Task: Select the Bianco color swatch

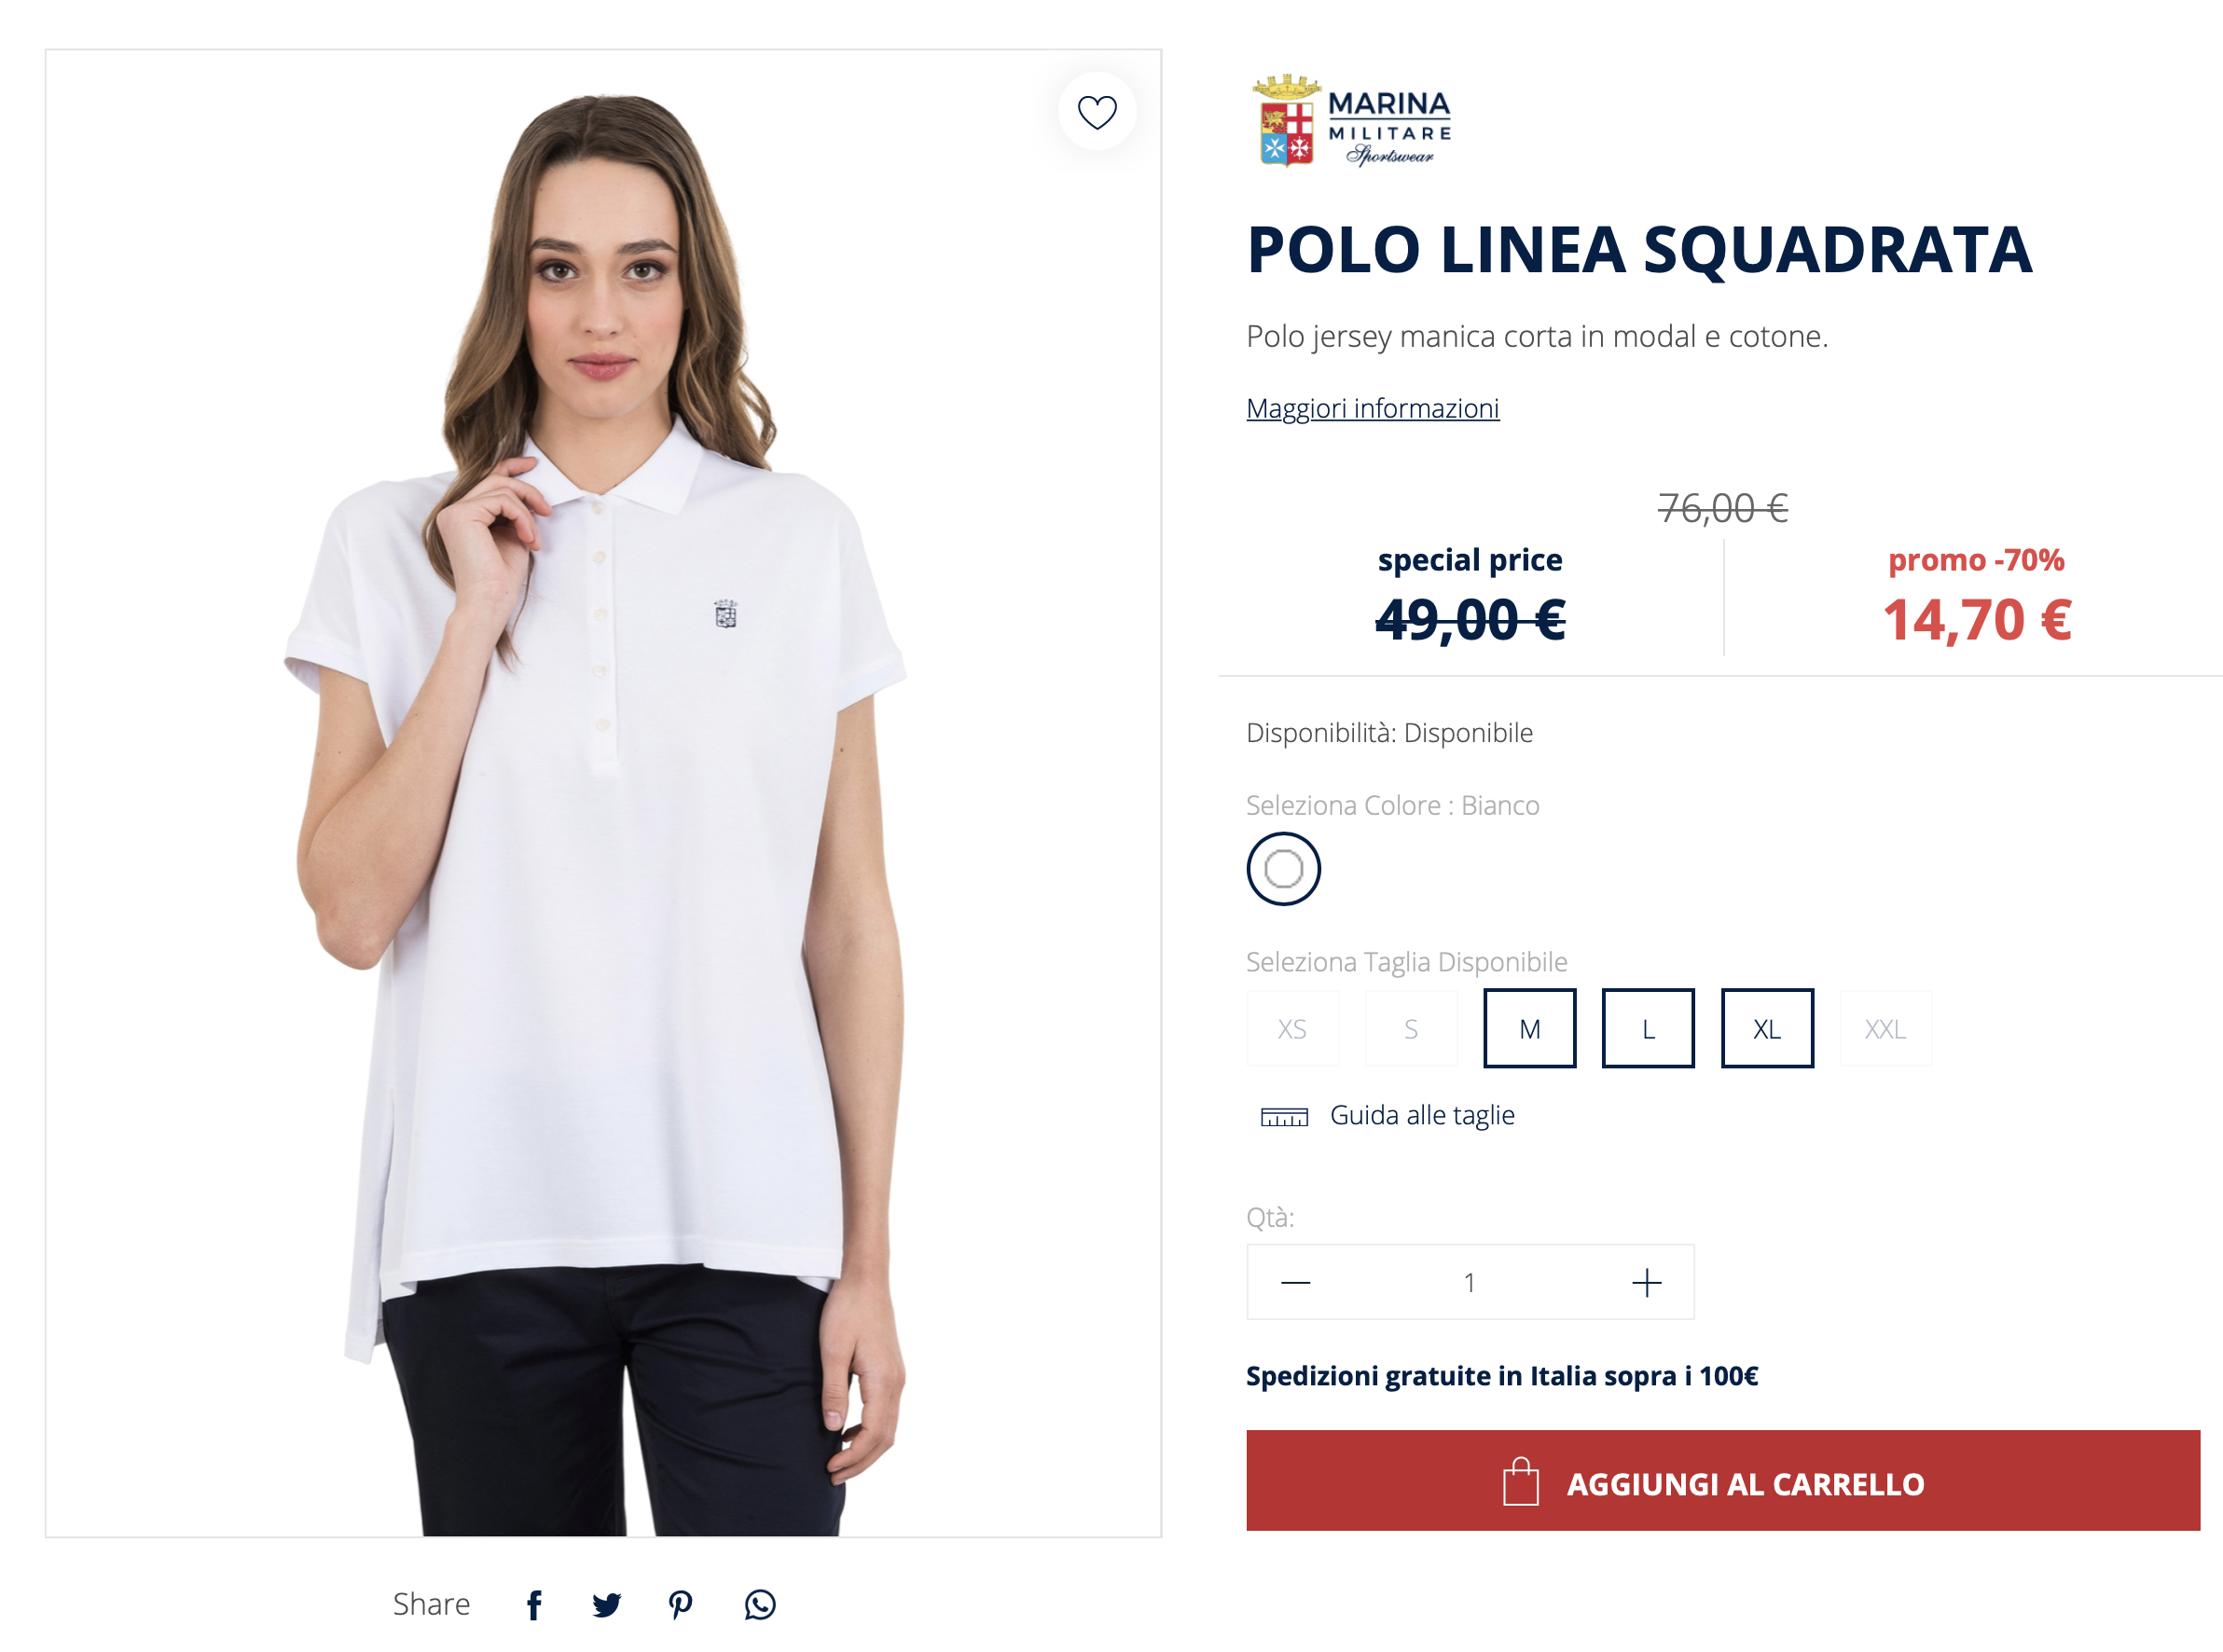Action: tap(1283, 868)
